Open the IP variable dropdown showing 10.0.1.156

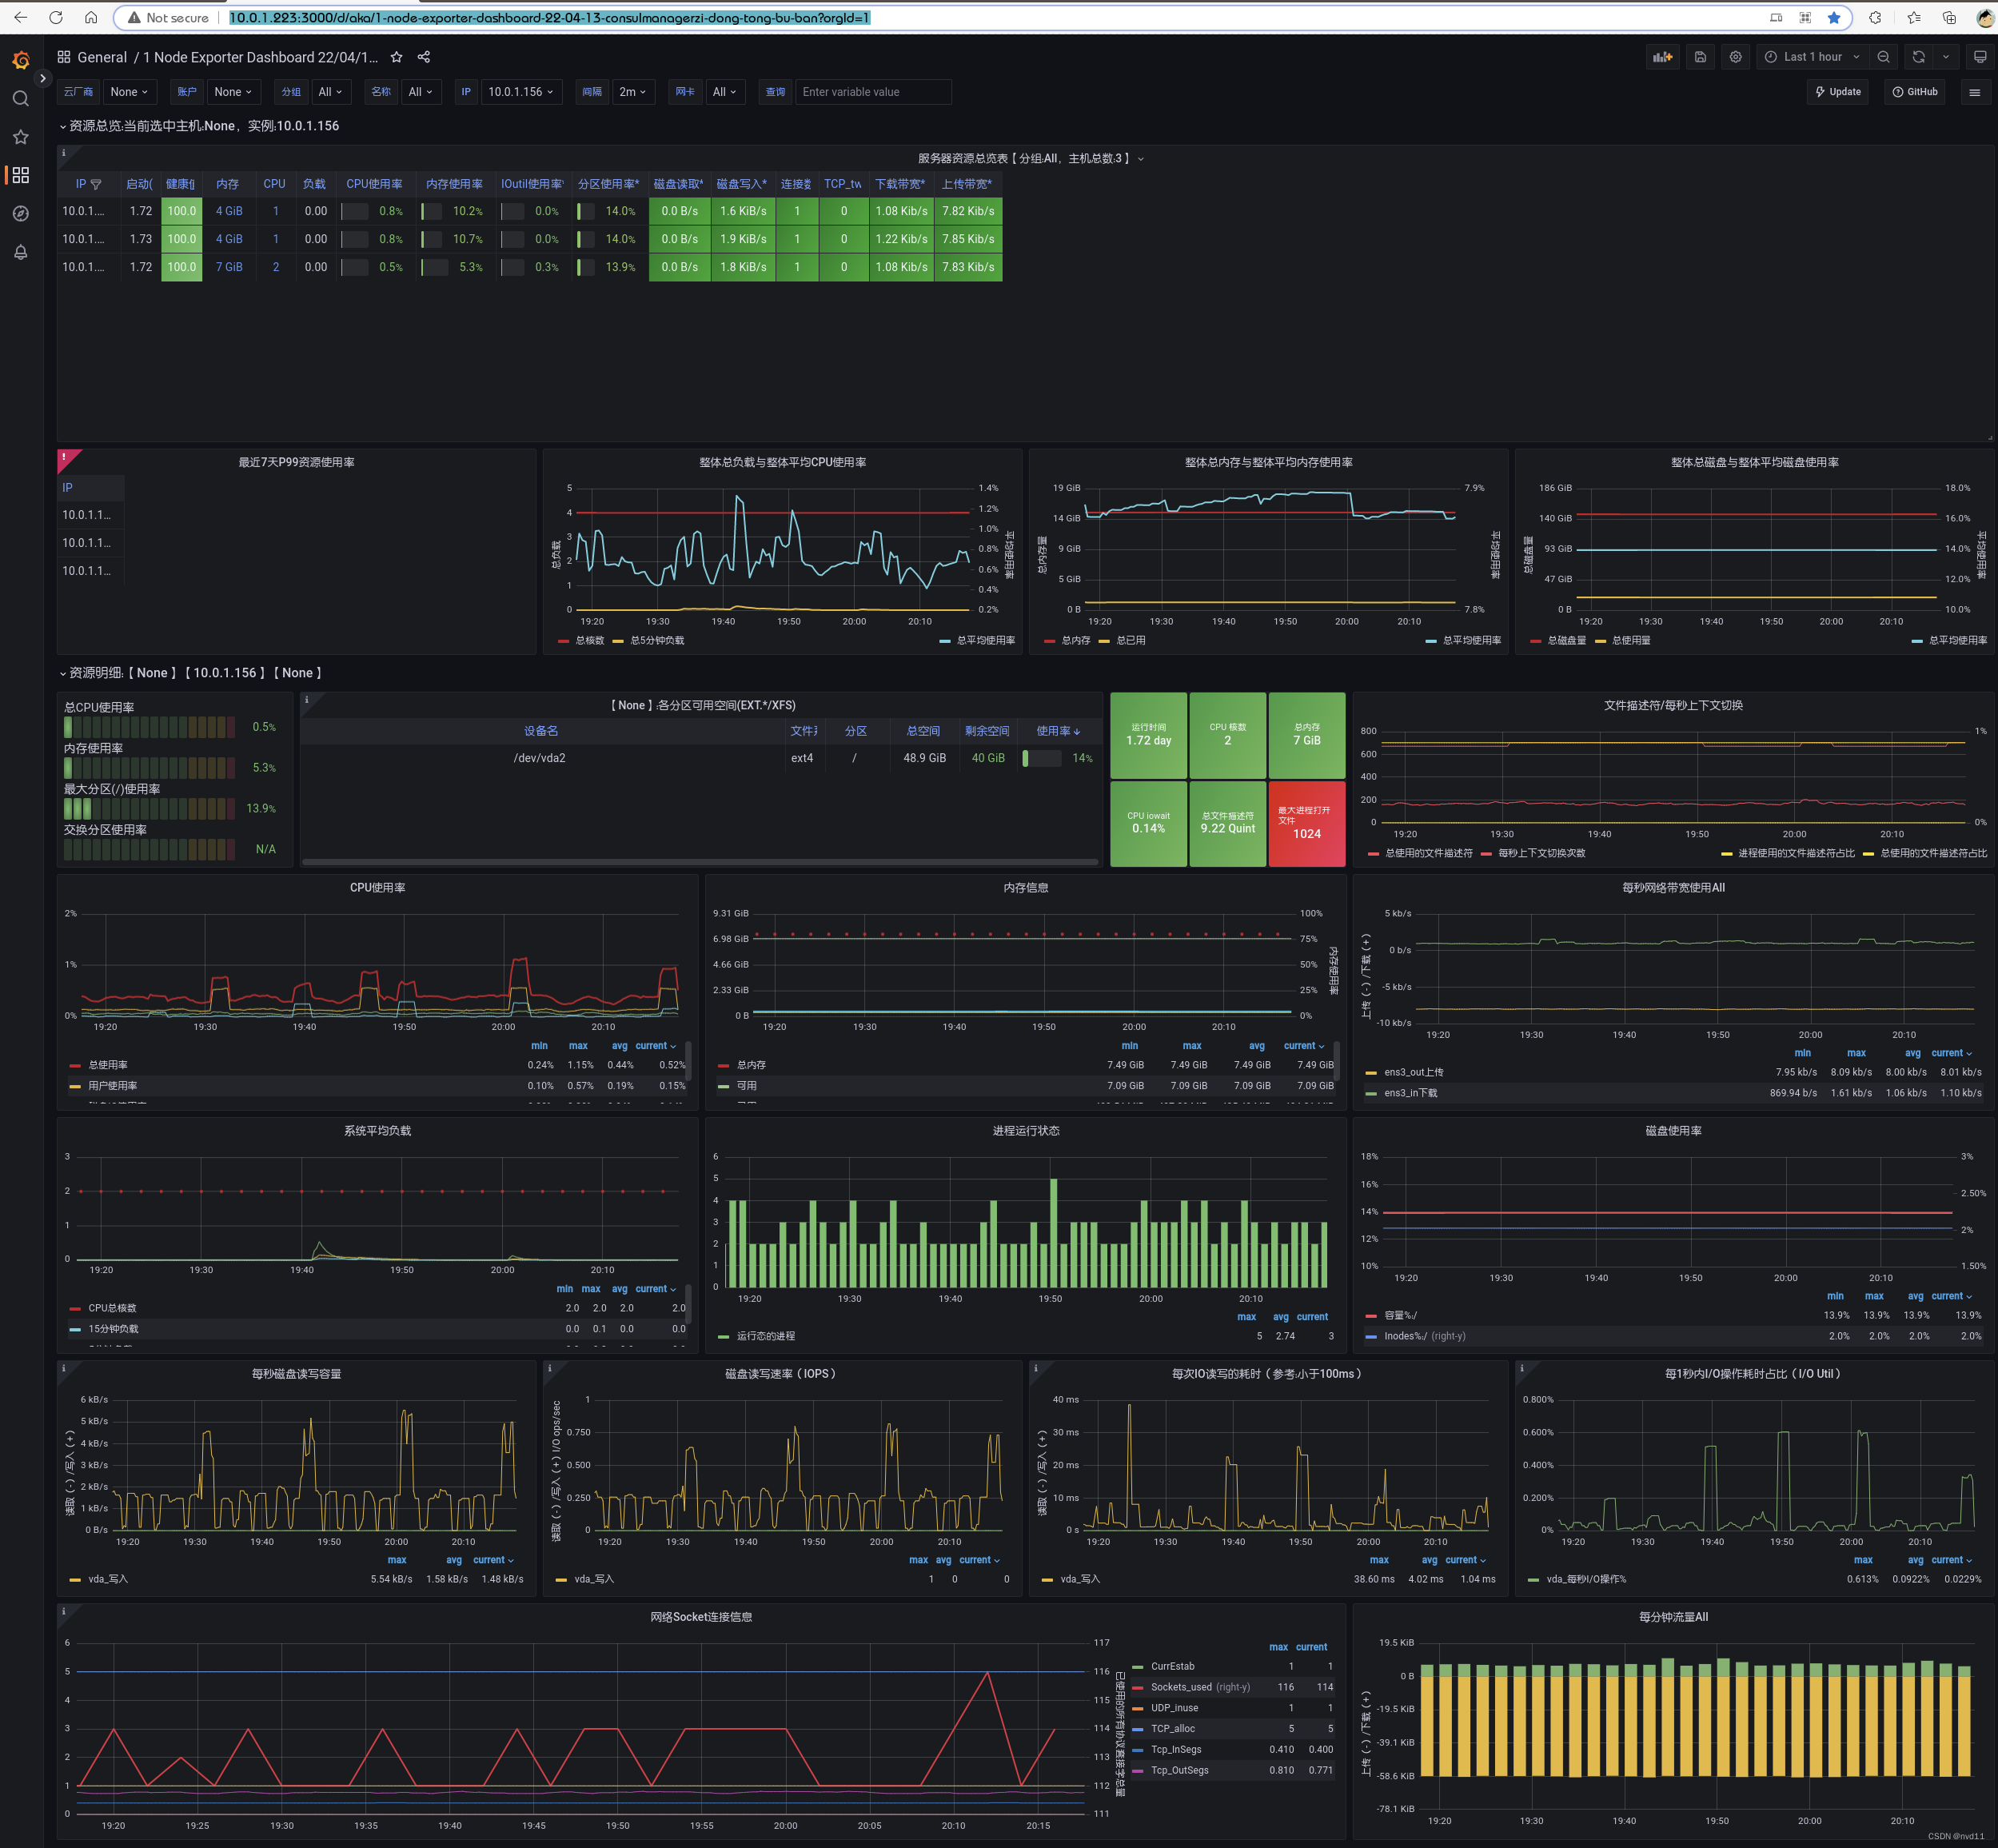click(x=521, y=91)
